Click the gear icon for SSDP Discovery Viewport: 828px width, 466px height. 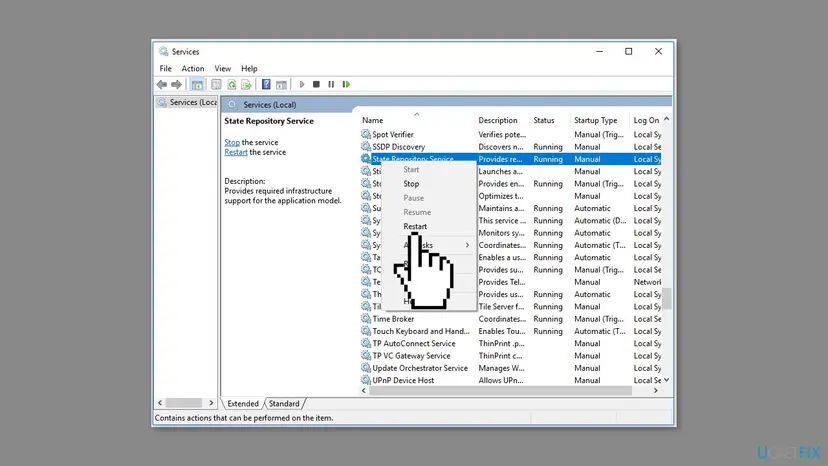365,147
